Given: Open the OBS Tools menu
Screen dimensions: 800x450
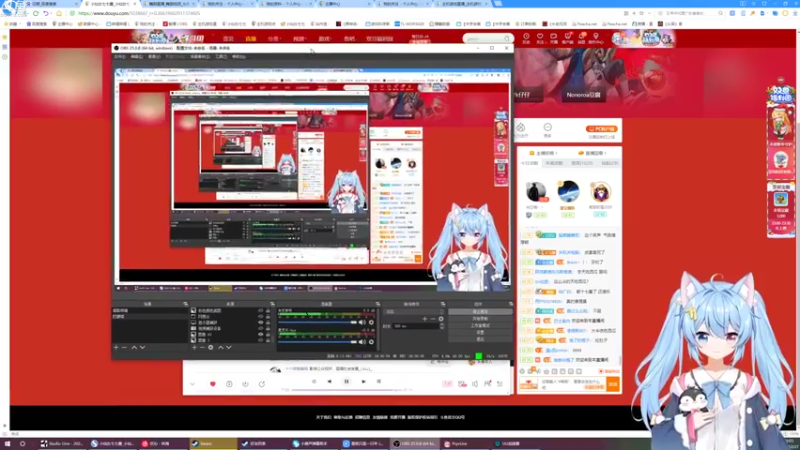Looking at the screenshot, I should [x=221, y=57].
